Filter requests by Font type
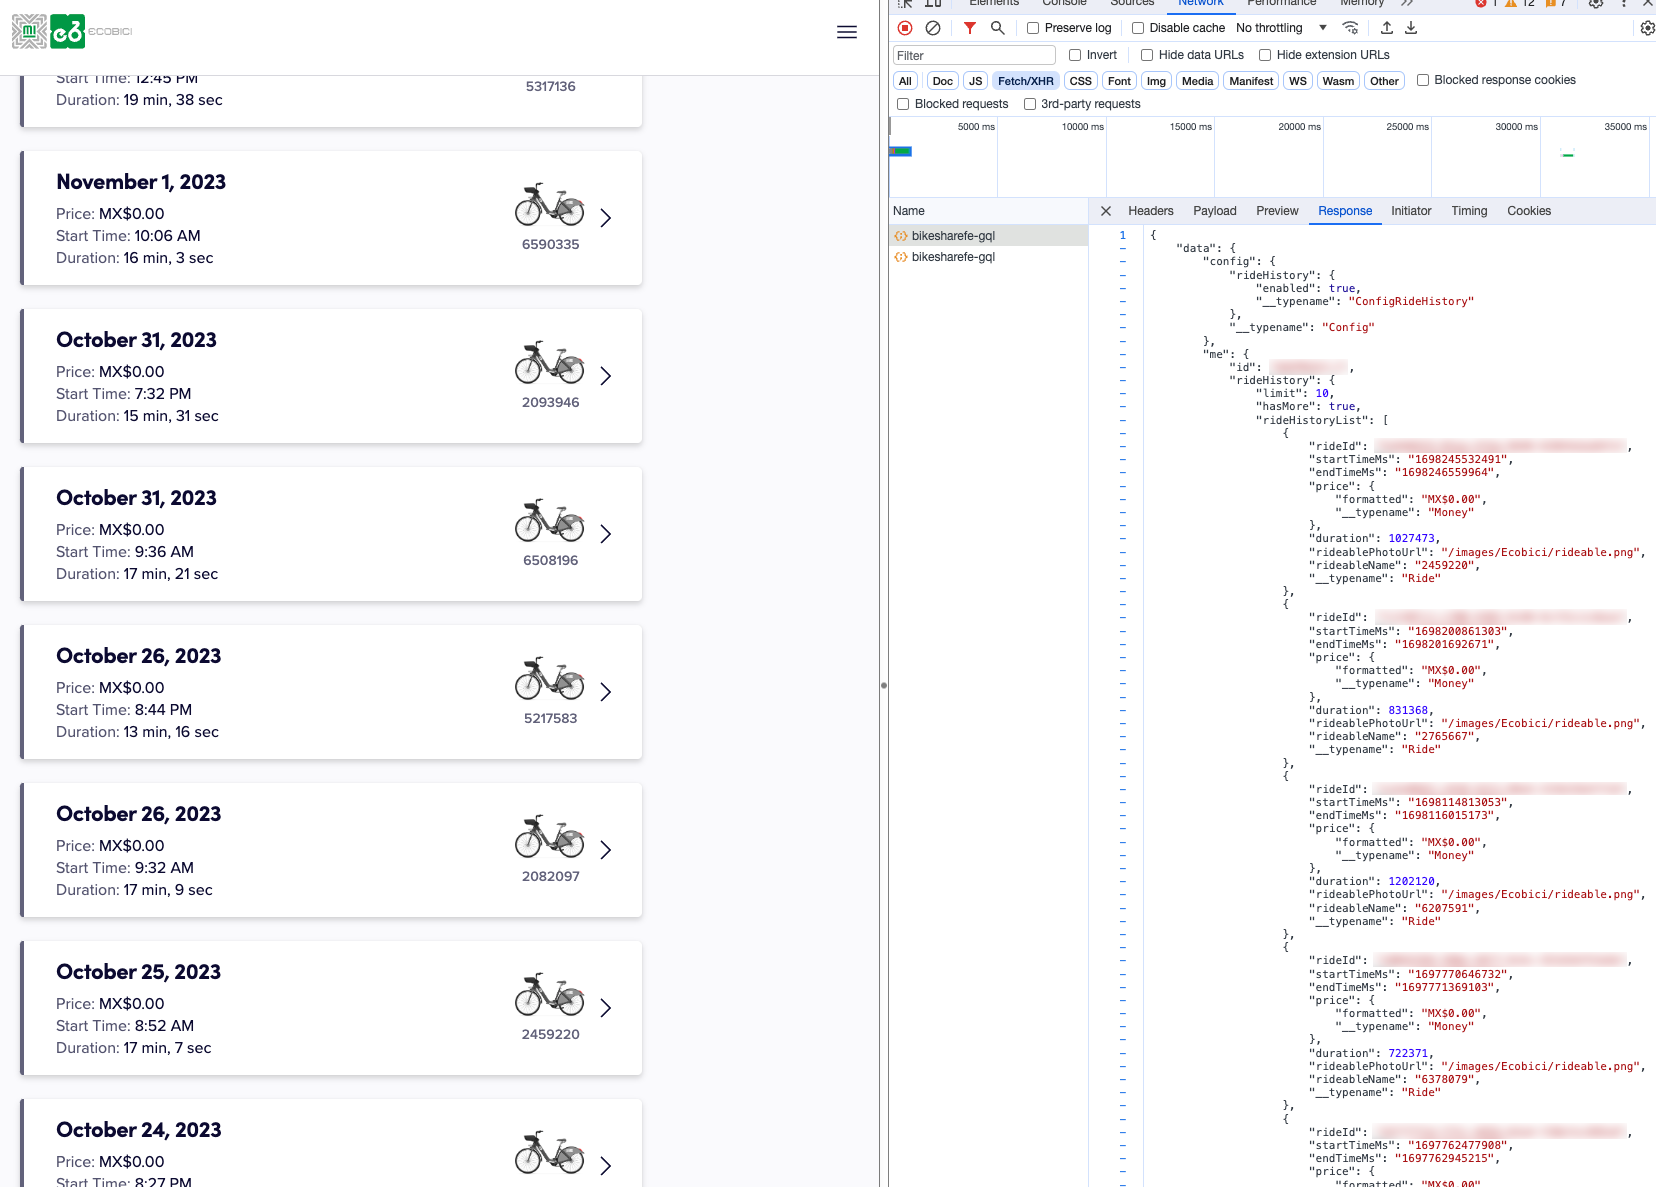1656x1187 pixels. coord(1119,81)
